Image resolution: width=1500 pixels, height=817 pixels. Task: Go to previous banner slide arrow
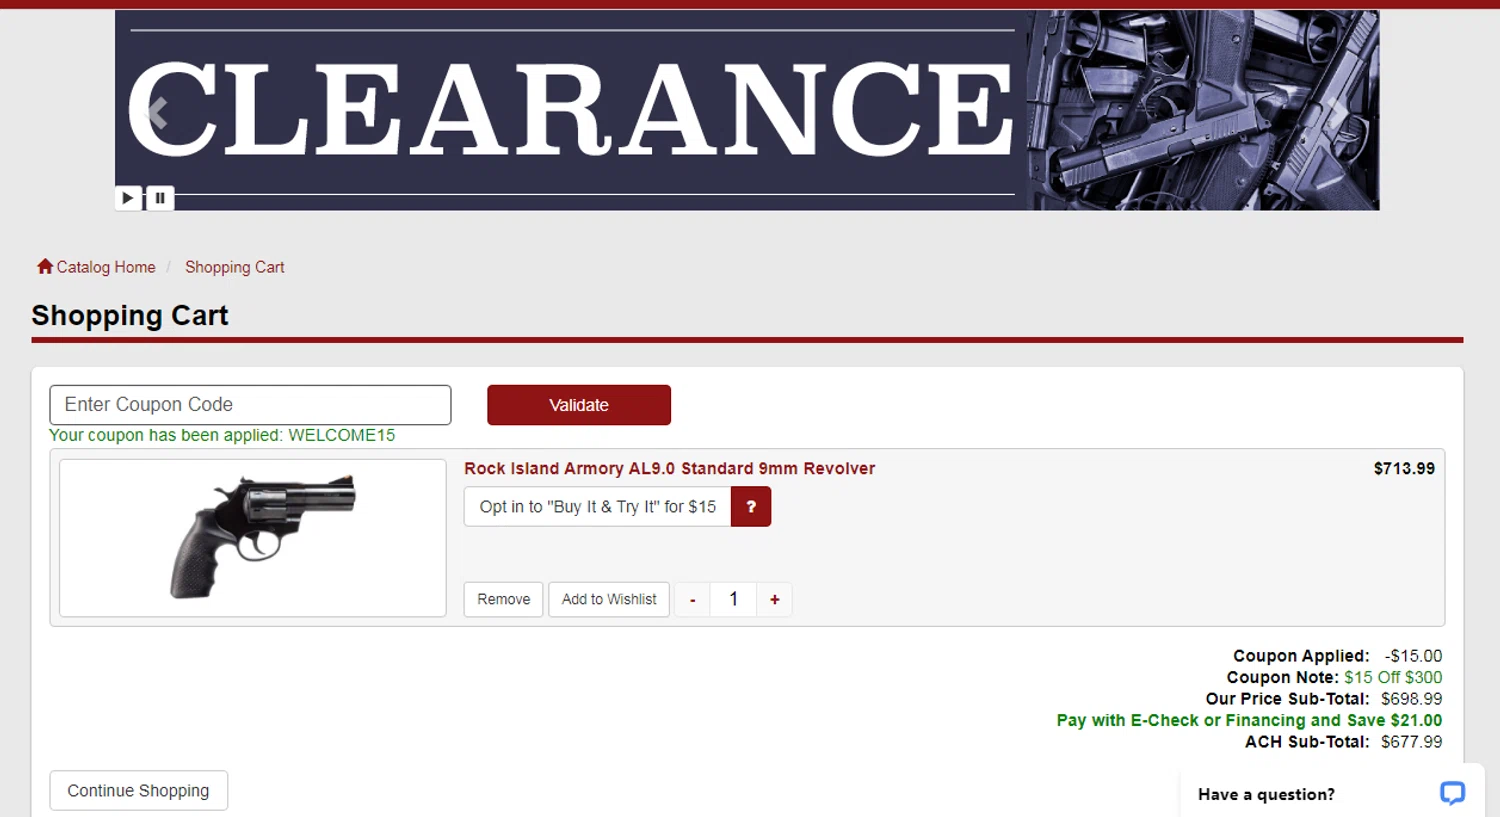click(x=156, y=112)
